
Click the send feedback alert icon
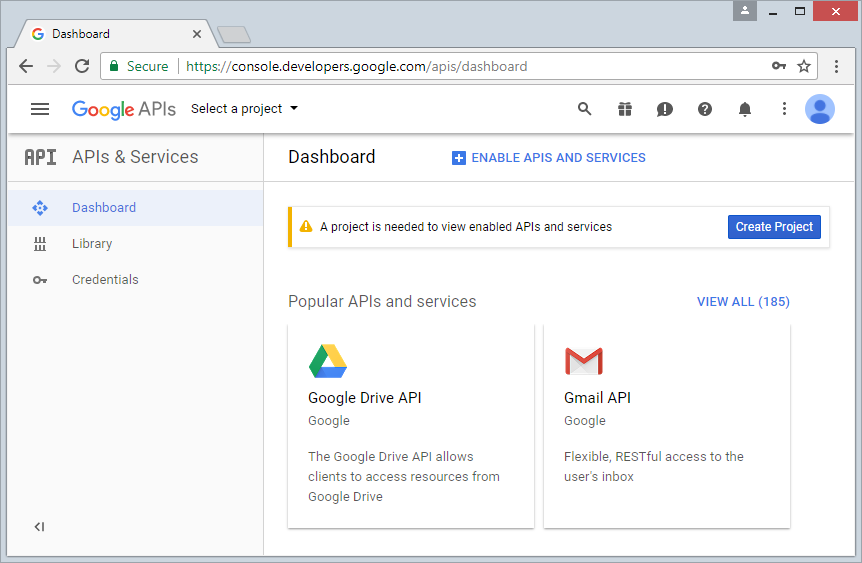(665, 109)
